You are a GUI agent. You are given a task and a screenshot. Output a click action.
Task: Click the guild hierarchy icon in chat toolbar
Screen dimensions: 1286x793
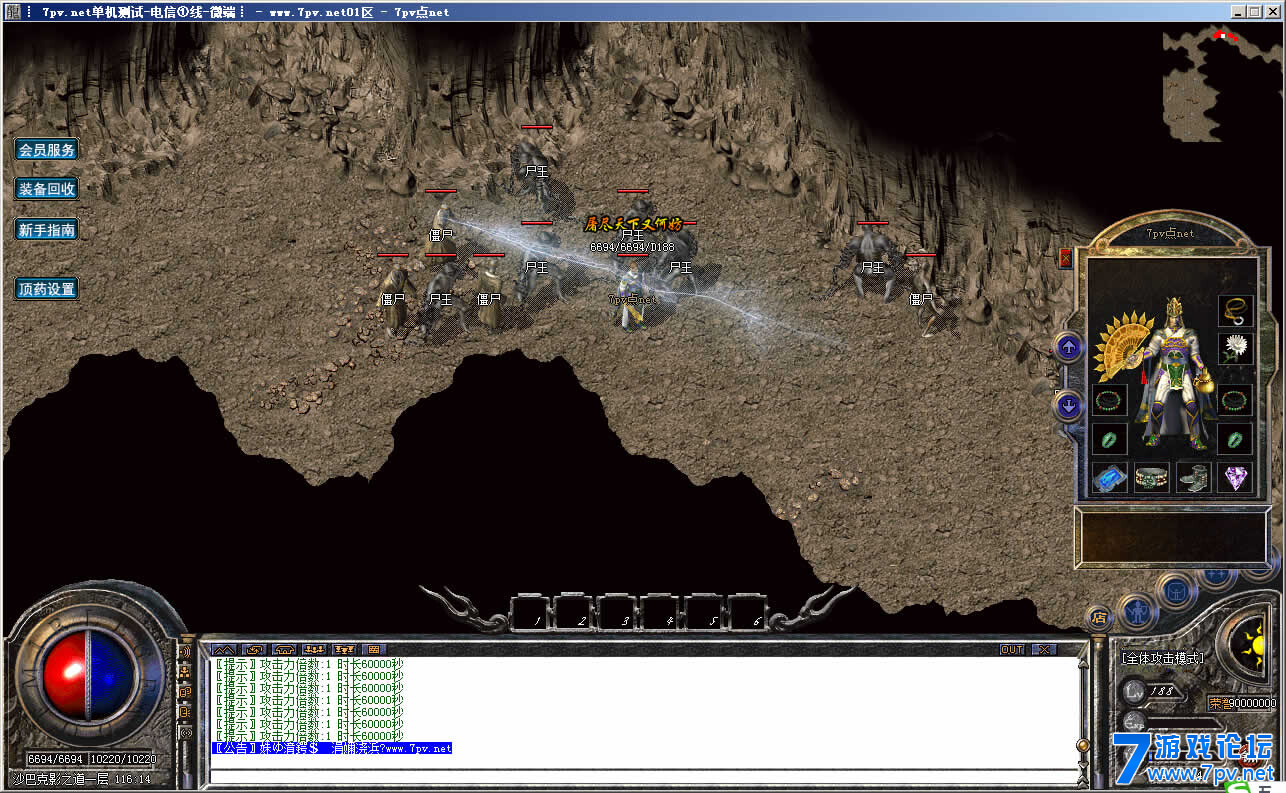click(344, 650)
